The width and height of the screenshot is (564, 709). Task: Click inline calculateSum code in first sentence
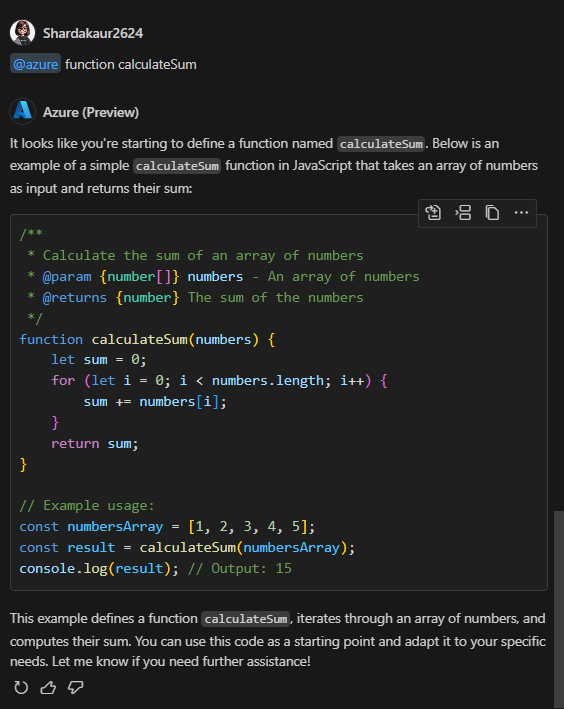(381, 144)
